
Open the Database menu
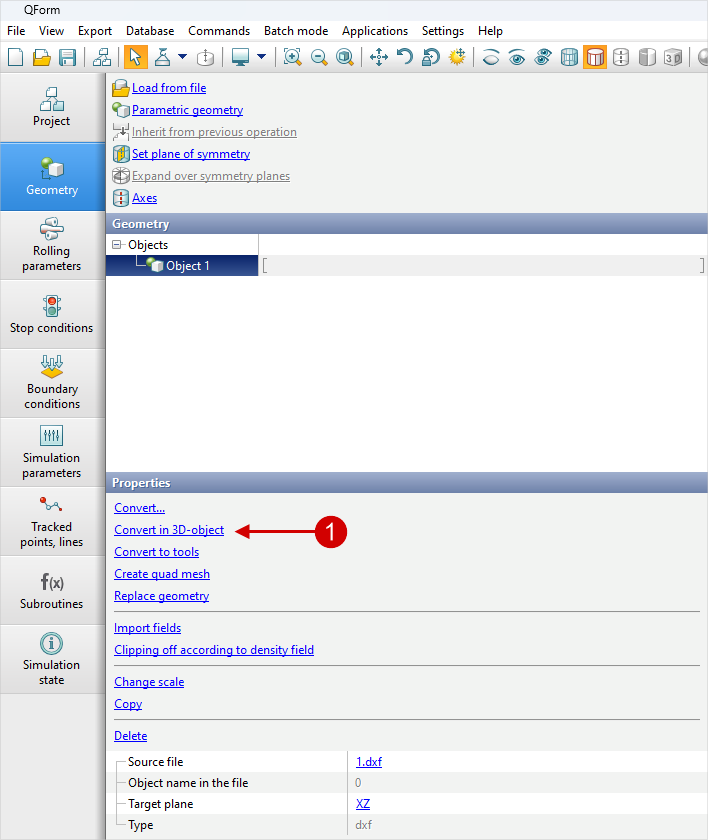click(150, 31)
